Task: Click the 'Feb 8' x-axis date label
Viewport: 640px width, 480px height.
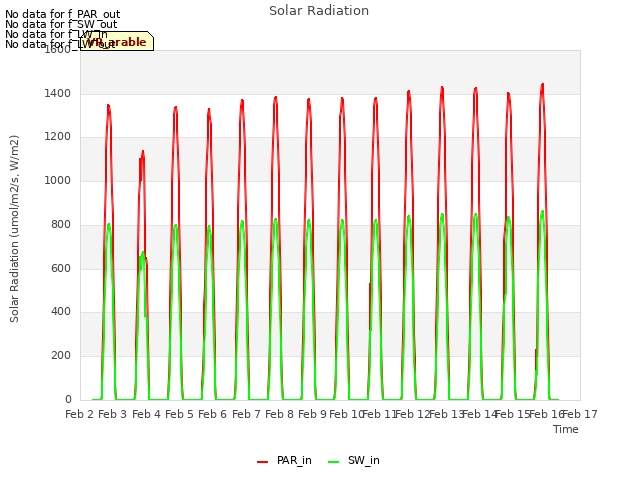Action: point(280,414)
